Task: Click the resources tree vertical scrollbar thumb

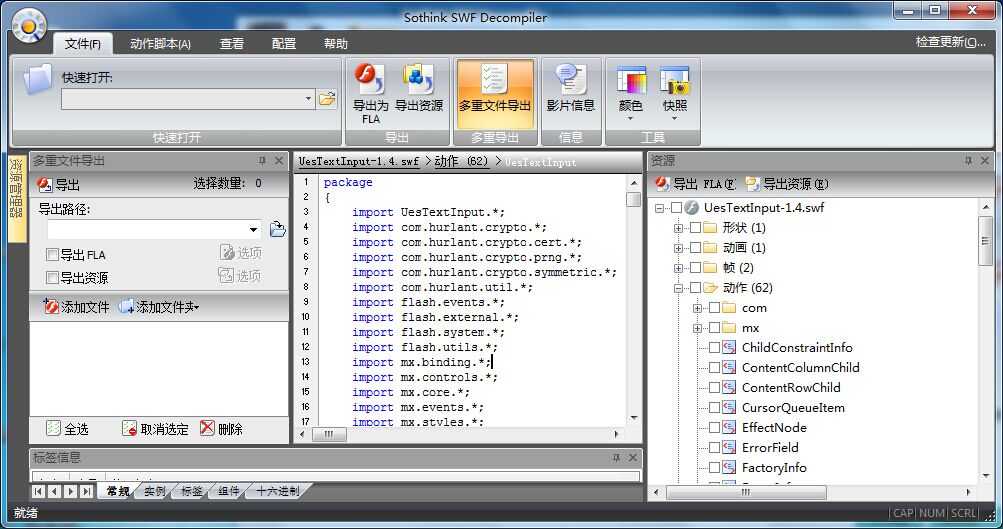Action: 985,241
